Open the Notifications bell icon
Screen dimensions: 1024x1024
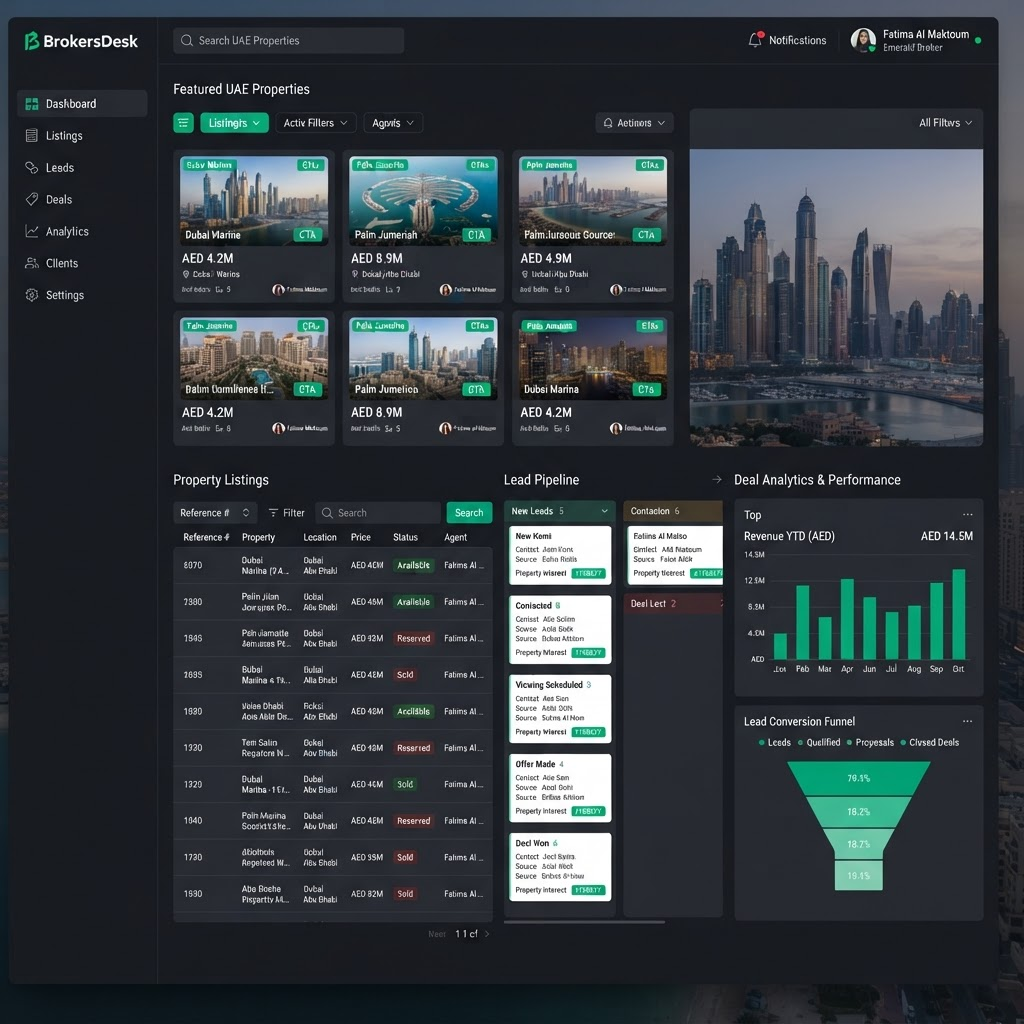[755, 40]
